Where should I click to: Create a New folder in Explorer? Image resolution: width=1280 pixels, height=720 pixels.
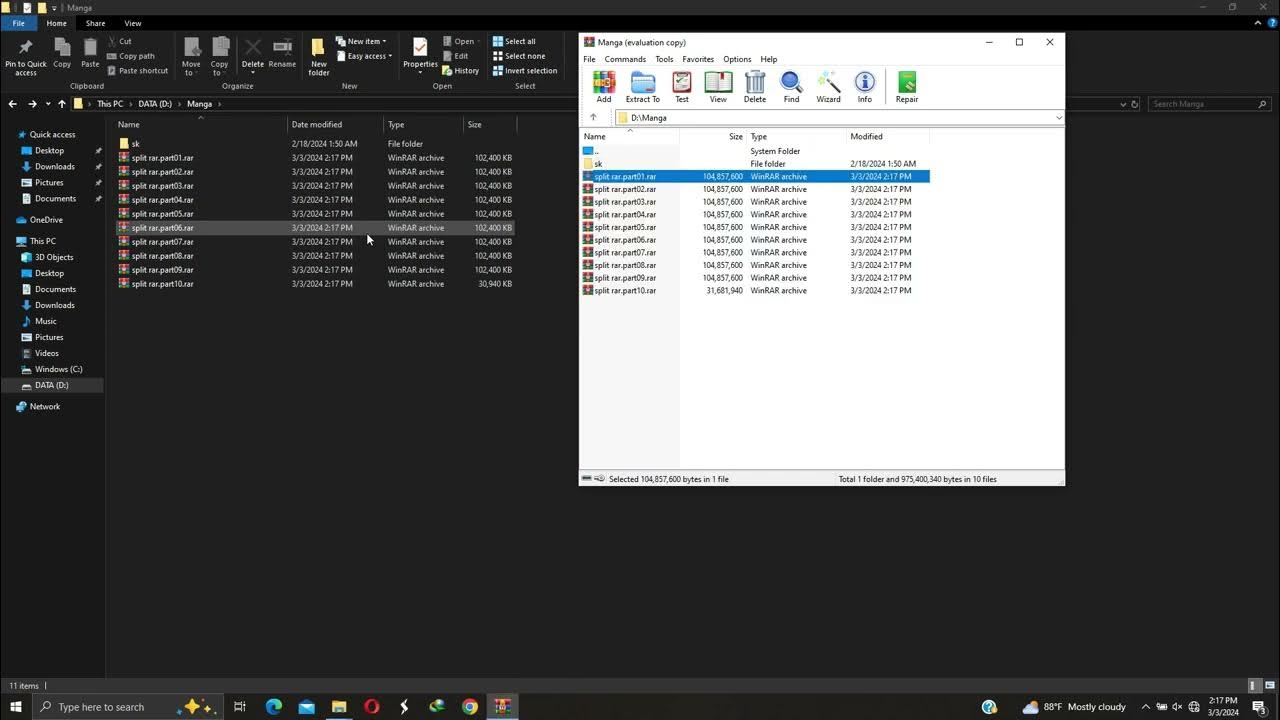[319, 57]
